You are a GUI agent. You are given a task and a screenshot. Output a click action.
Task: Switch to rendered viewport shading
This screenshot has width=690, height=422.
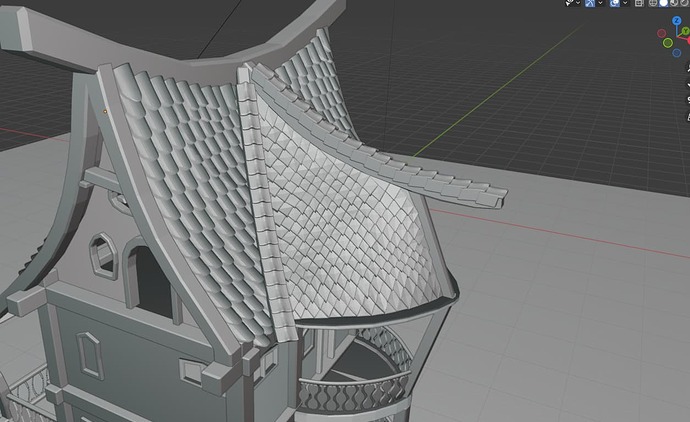click(684, 3)
